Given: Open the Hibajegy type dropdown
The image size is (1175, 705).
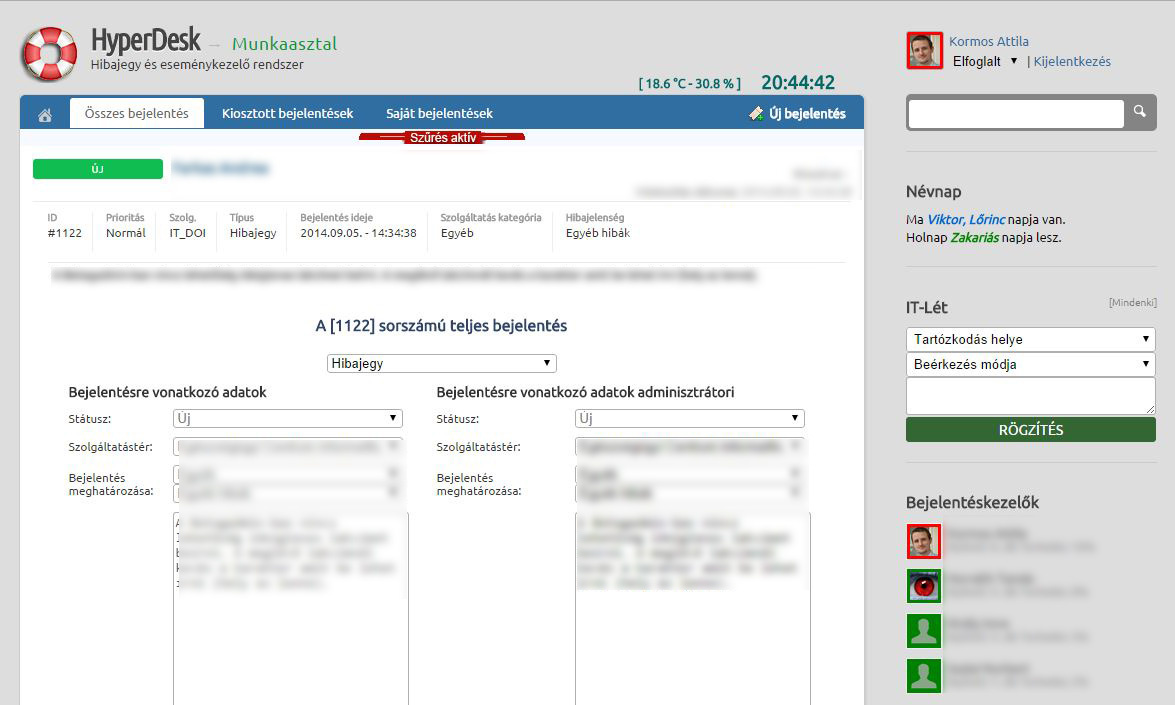Looking at the screenshot, I should pos(441,363).
